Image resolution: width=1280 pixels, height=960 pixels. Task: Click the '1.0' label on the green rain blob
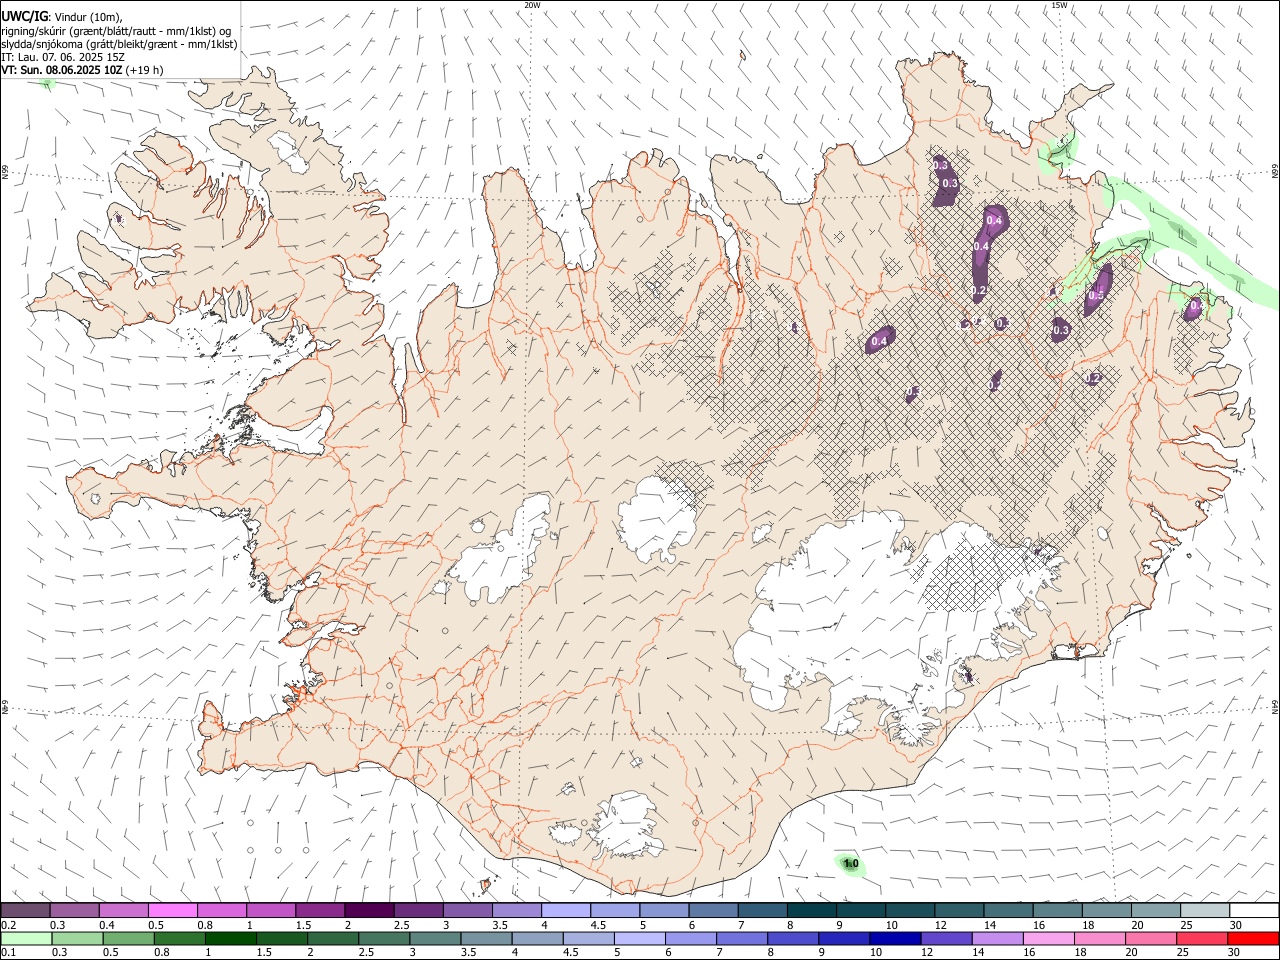(851, 863)
